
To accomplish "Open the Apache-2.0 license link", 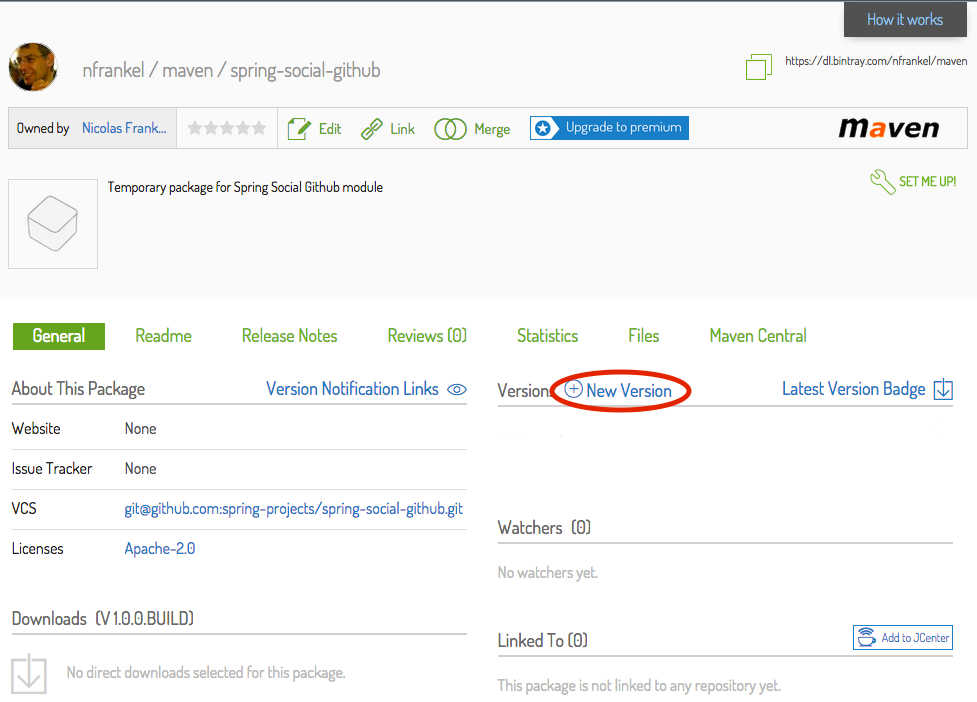I will coord(160,549).
